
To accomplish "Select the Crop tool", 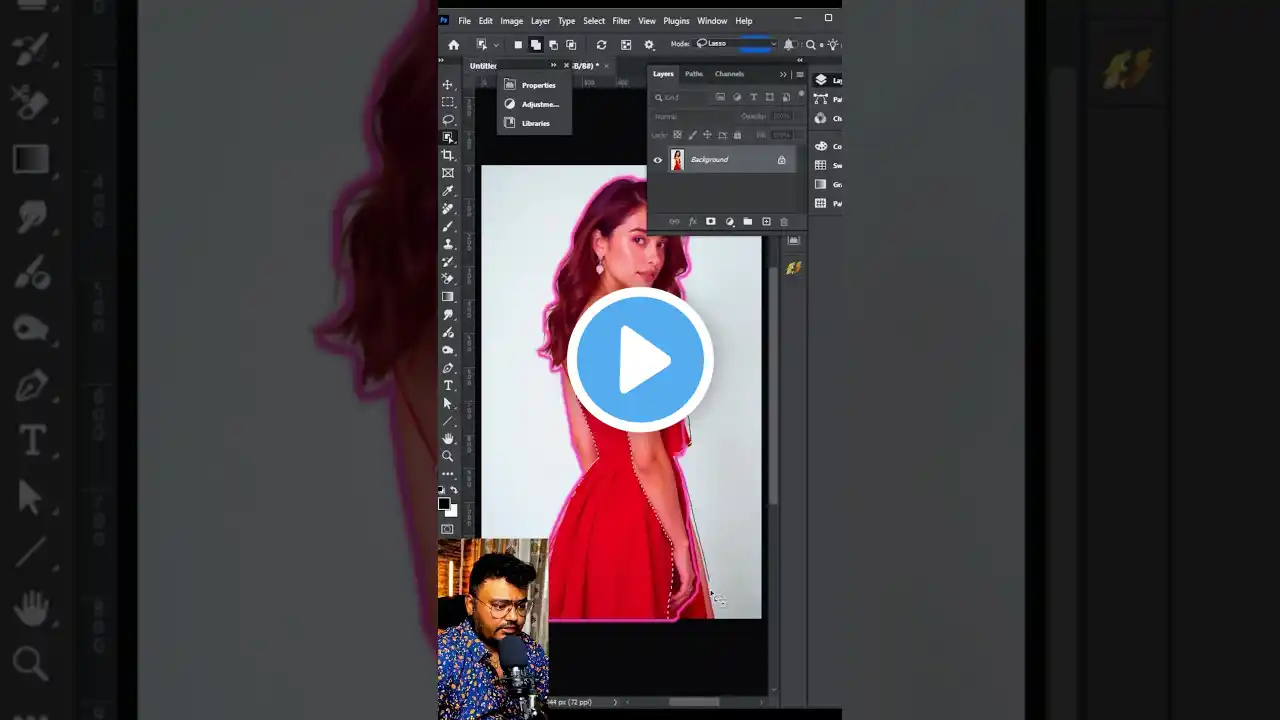I will (448, 155).
